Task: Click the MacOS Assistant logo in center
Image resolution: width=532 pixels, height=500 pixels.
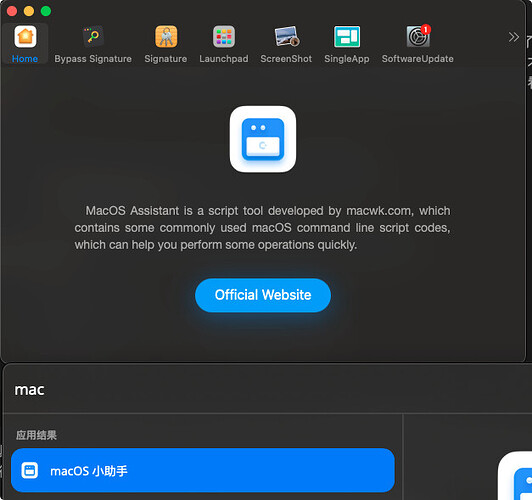Action: (263, 139)
